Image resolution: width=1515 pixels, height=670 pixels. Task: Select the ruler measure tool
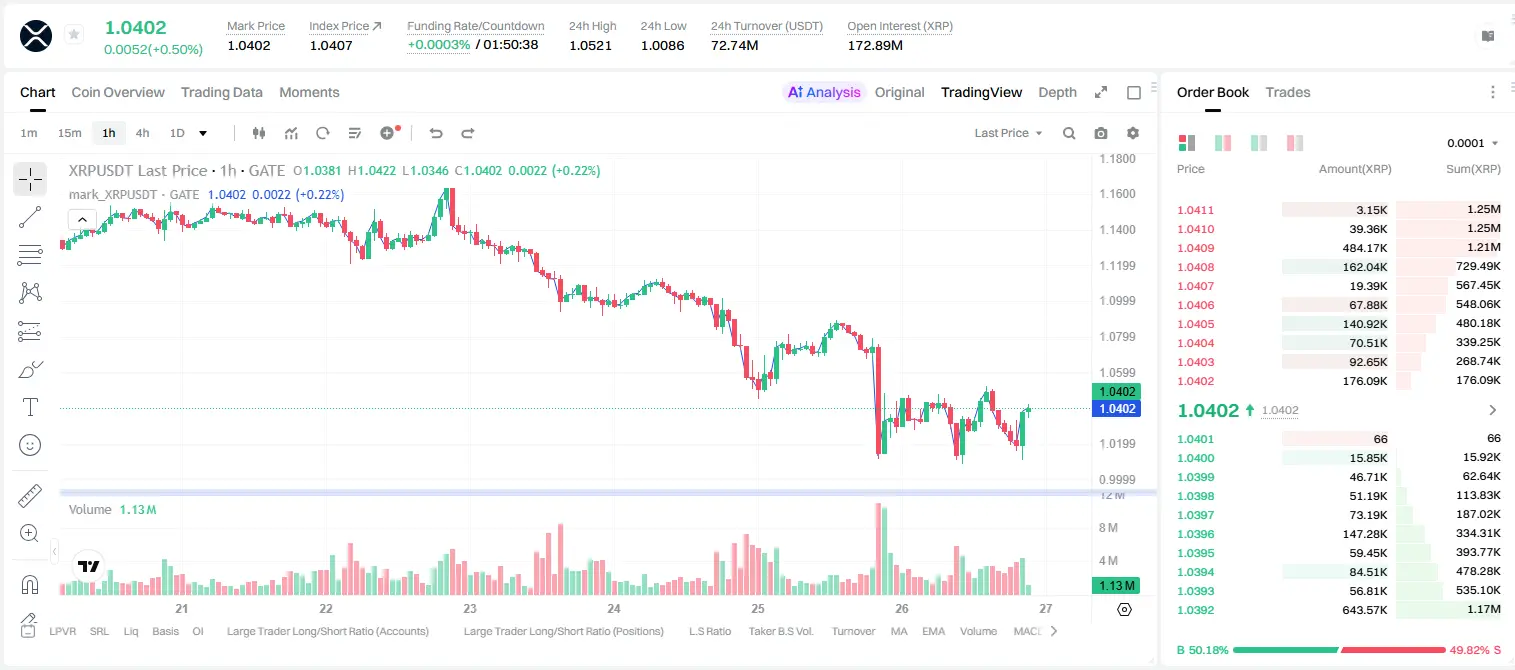coord(30,495)
